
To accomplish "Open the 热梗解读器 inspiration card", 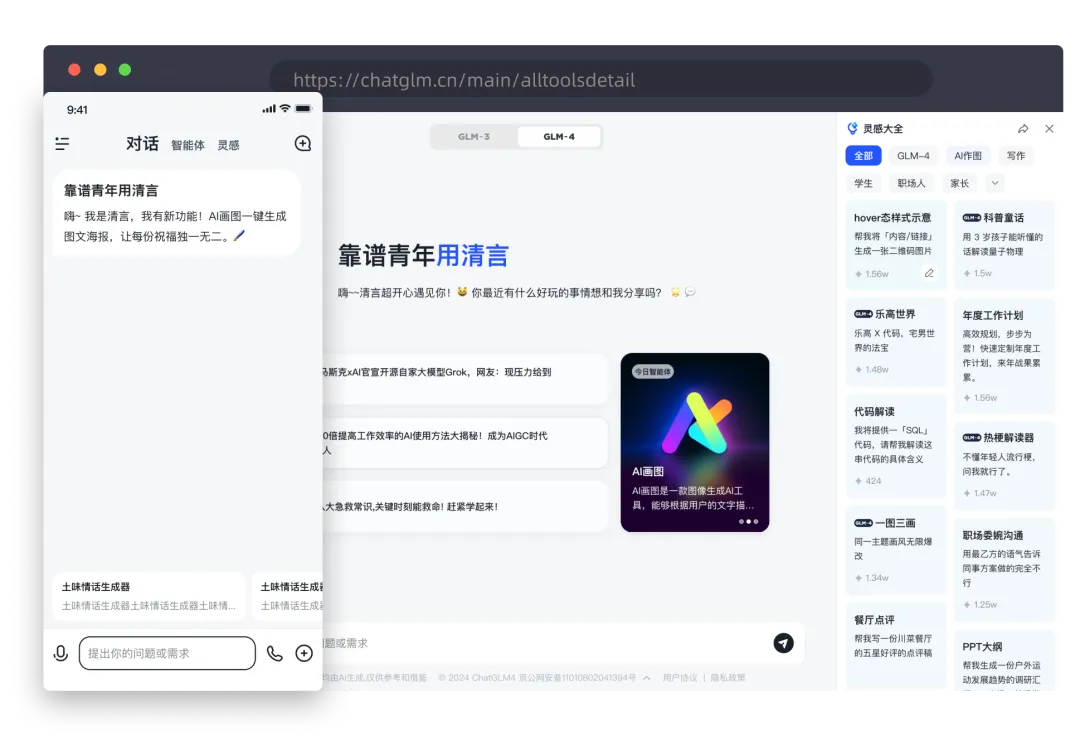I will (x=1004, y=465).
